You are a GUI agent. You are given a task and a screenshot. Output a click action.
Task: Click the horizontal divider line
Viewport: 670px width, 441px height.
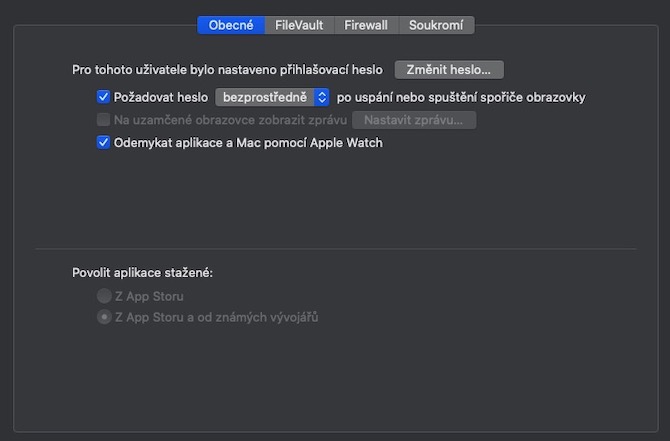[x=335, y=248]
